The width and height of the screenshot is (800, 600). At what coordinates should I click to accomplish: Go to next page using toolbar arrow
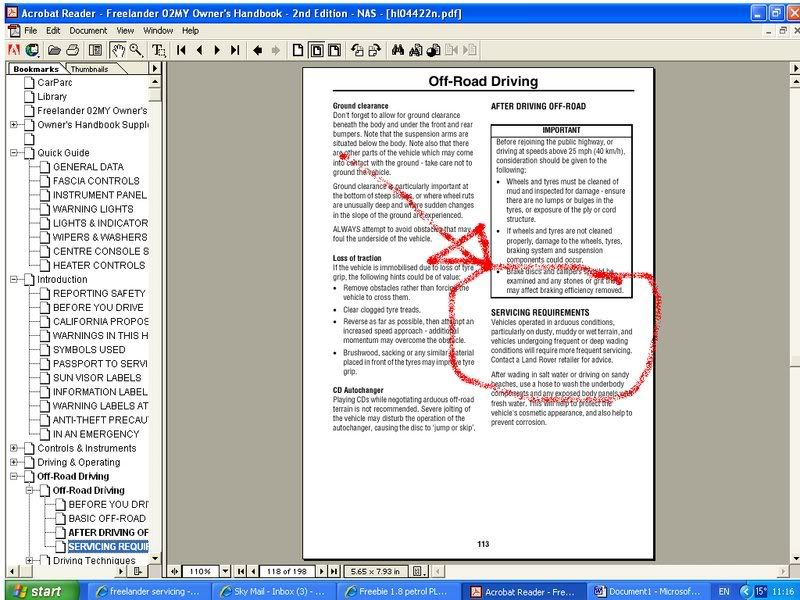(x=217, y=50)
